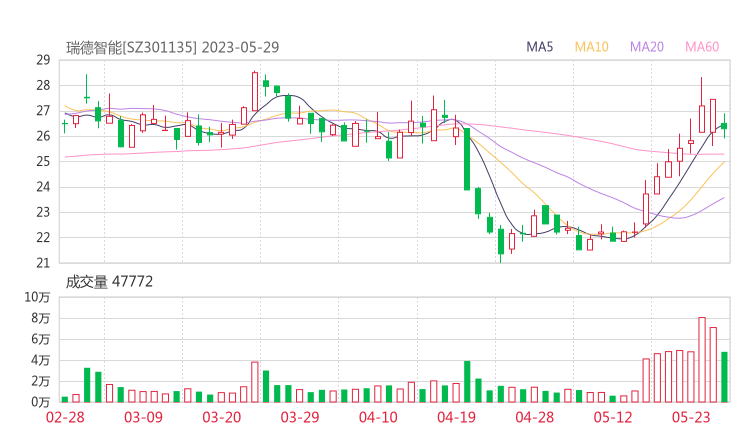Click the volume axis label 4万
The width and height of the screenshot is (740, 440).
[41, 360]
